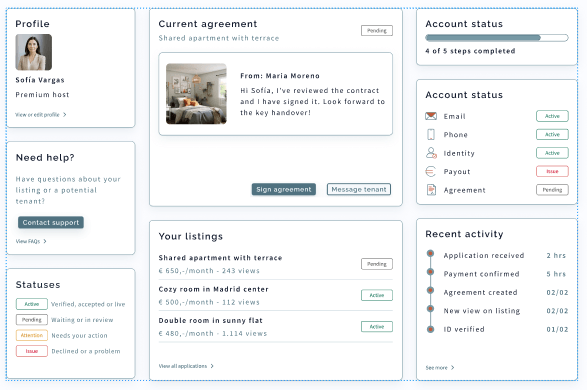The width and height of the screenshot is (587, 390).
Task: Click the € 650,-/month · 243 views text
Action: [x=209, y=271]
